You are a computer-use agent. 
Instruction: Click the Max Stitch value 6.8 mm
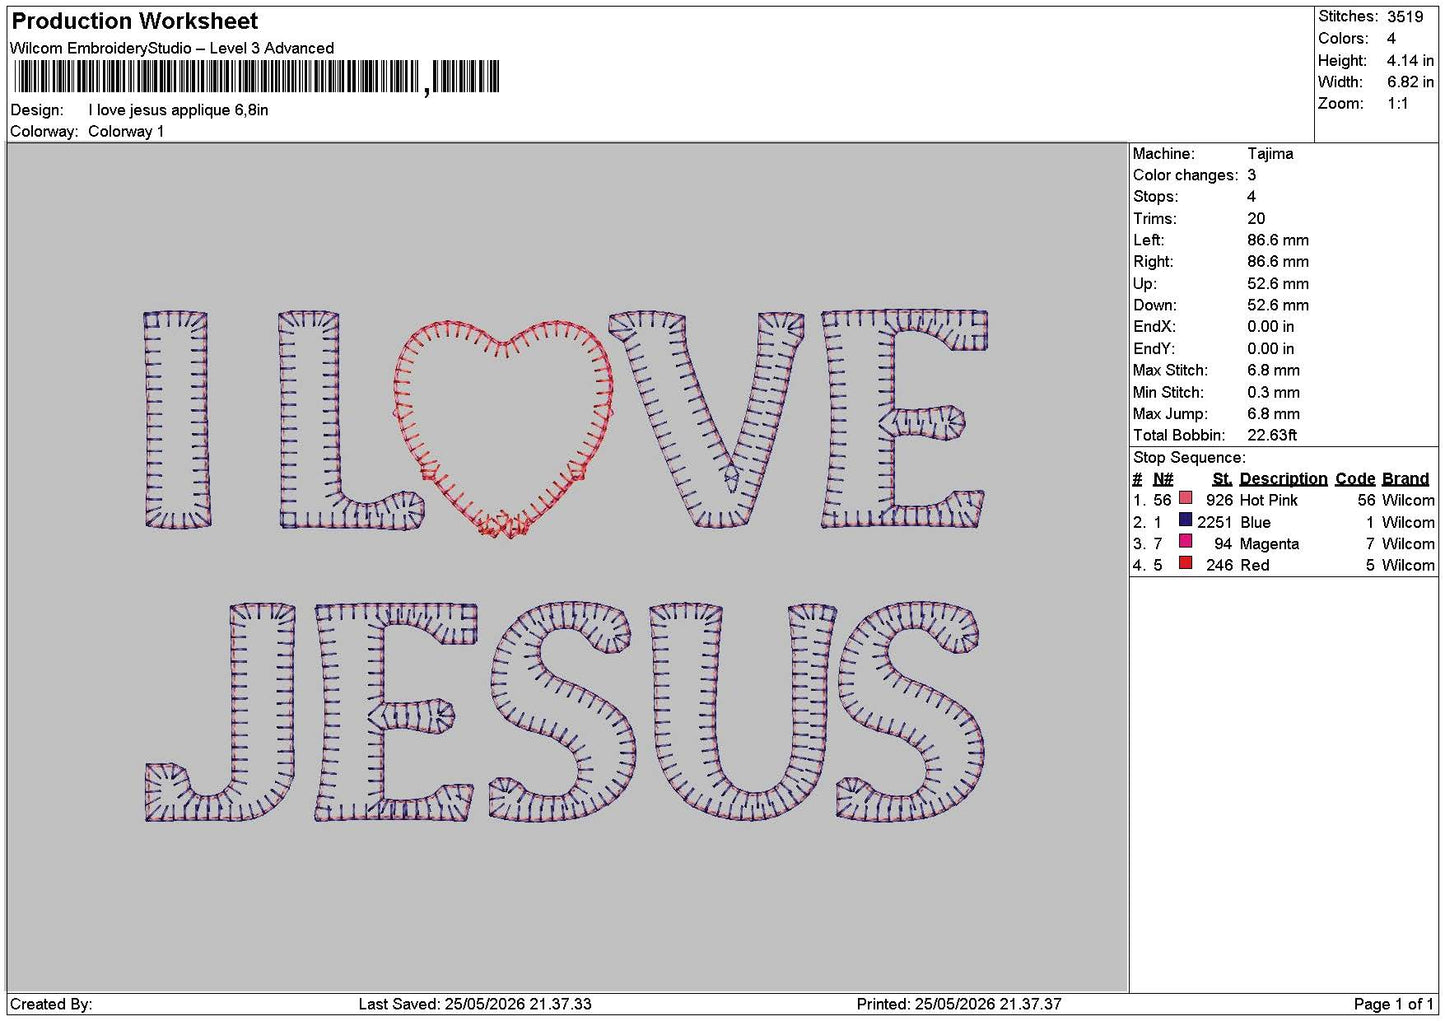point(1274,370)
